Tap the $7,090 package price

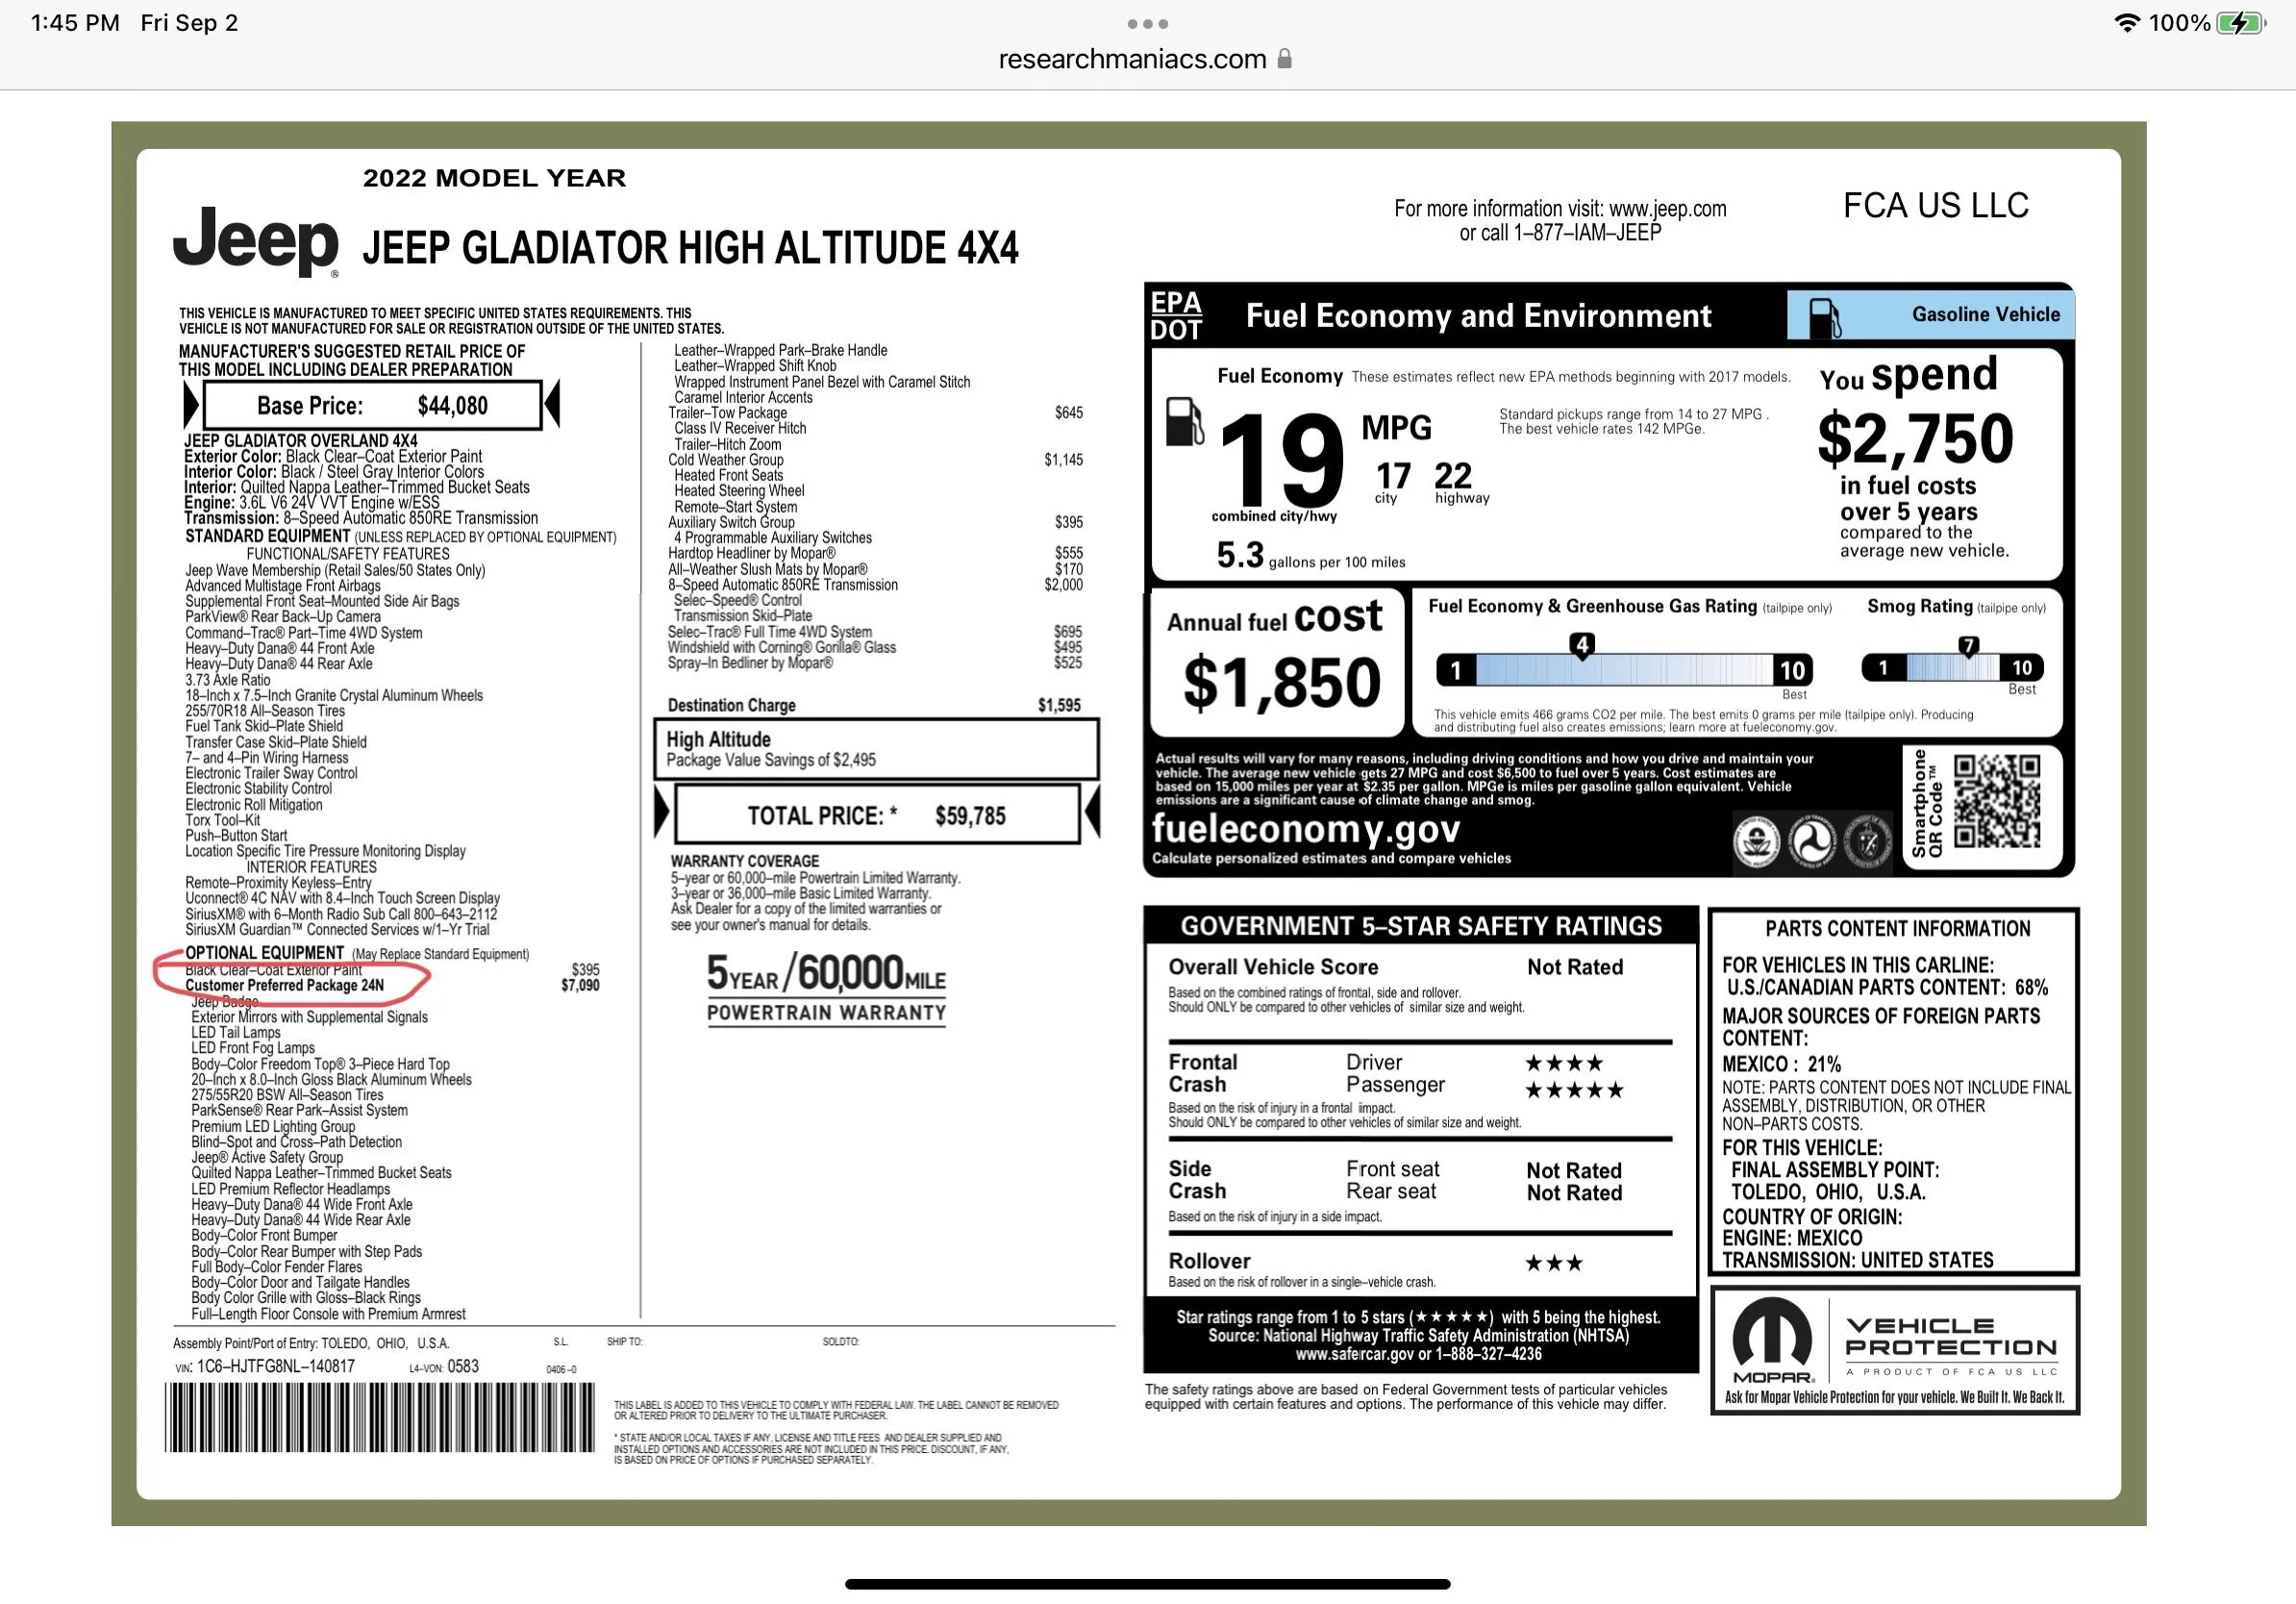(x=580, y=986)
